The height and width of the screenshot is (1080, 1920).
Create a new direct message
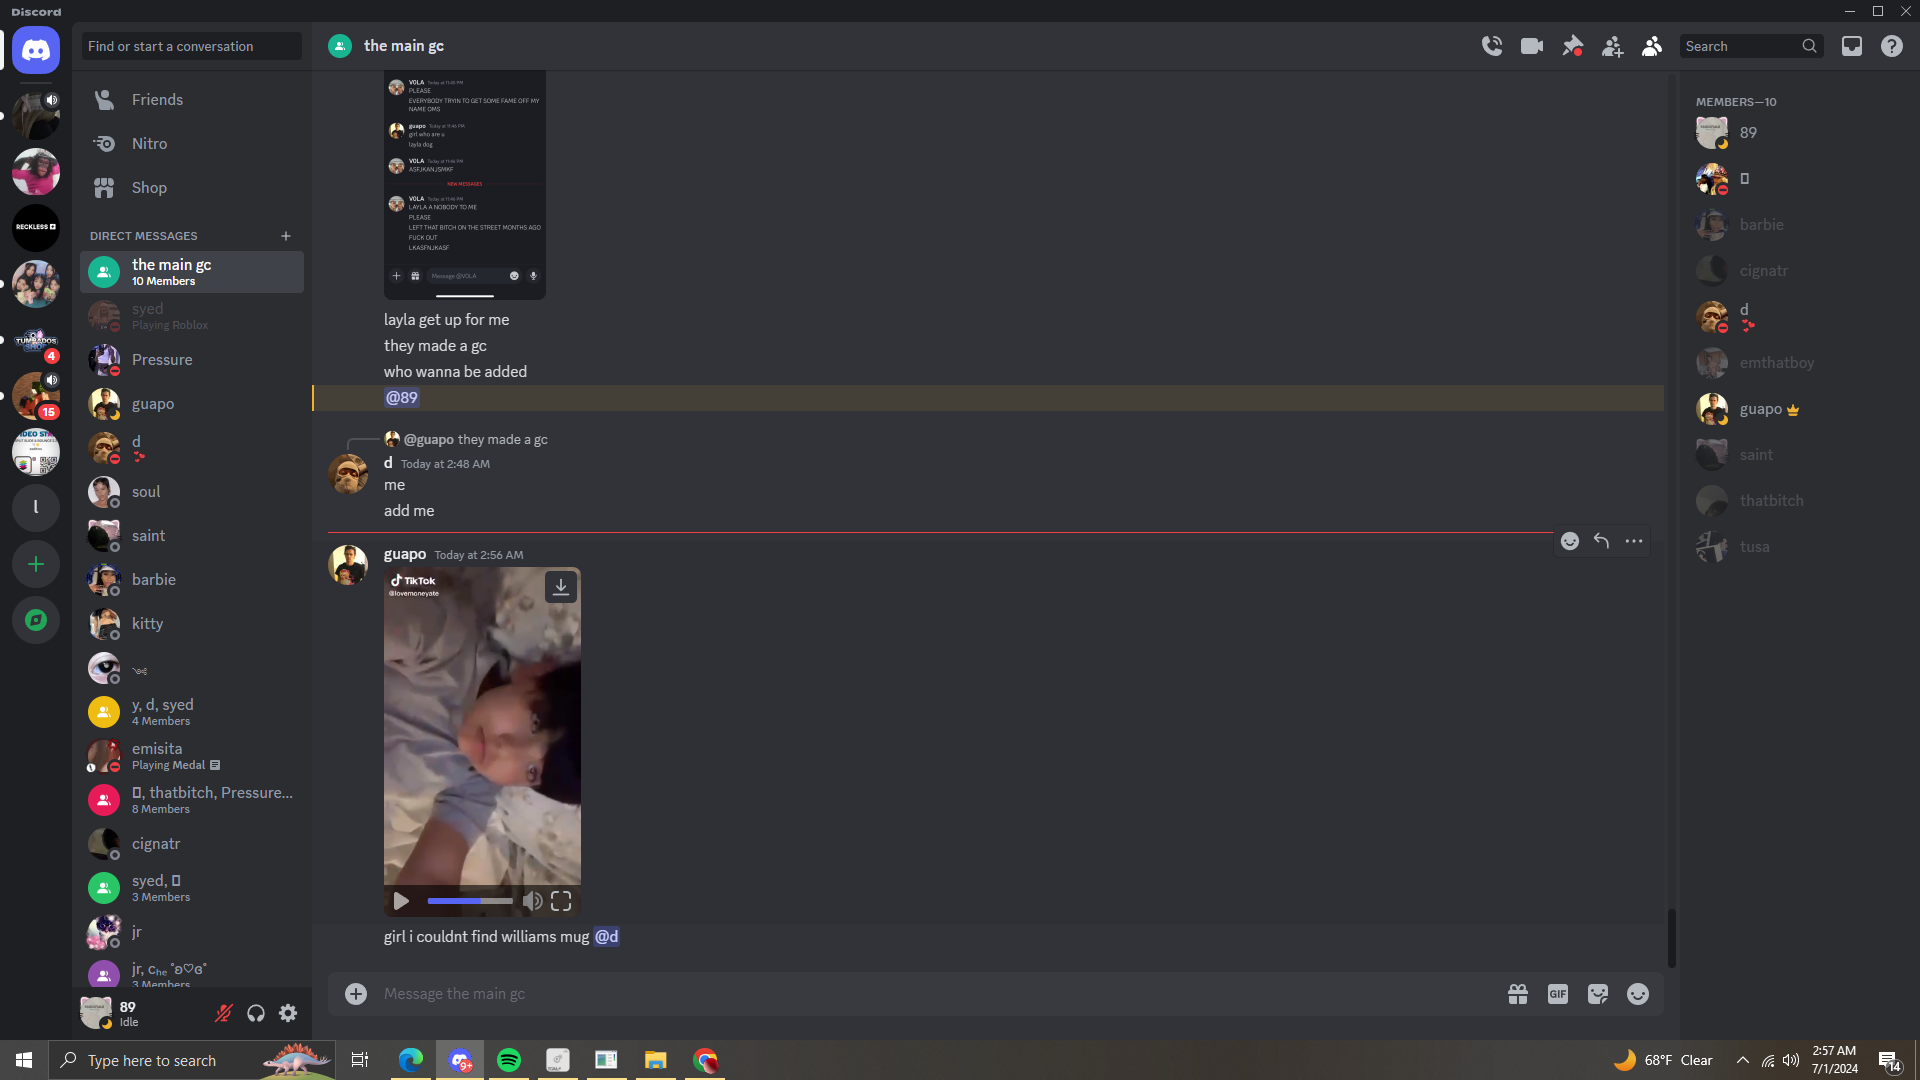(286, 236)
